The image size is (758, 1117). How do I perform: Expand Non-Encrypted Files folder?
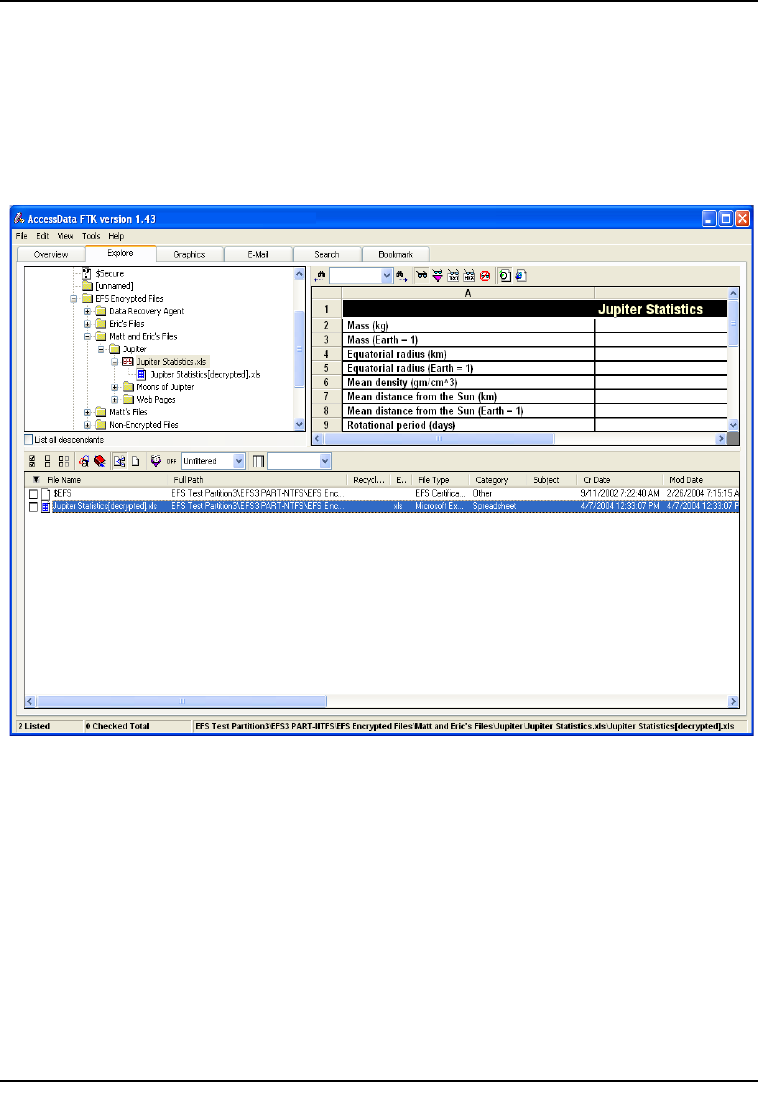(x=87, y=425)
